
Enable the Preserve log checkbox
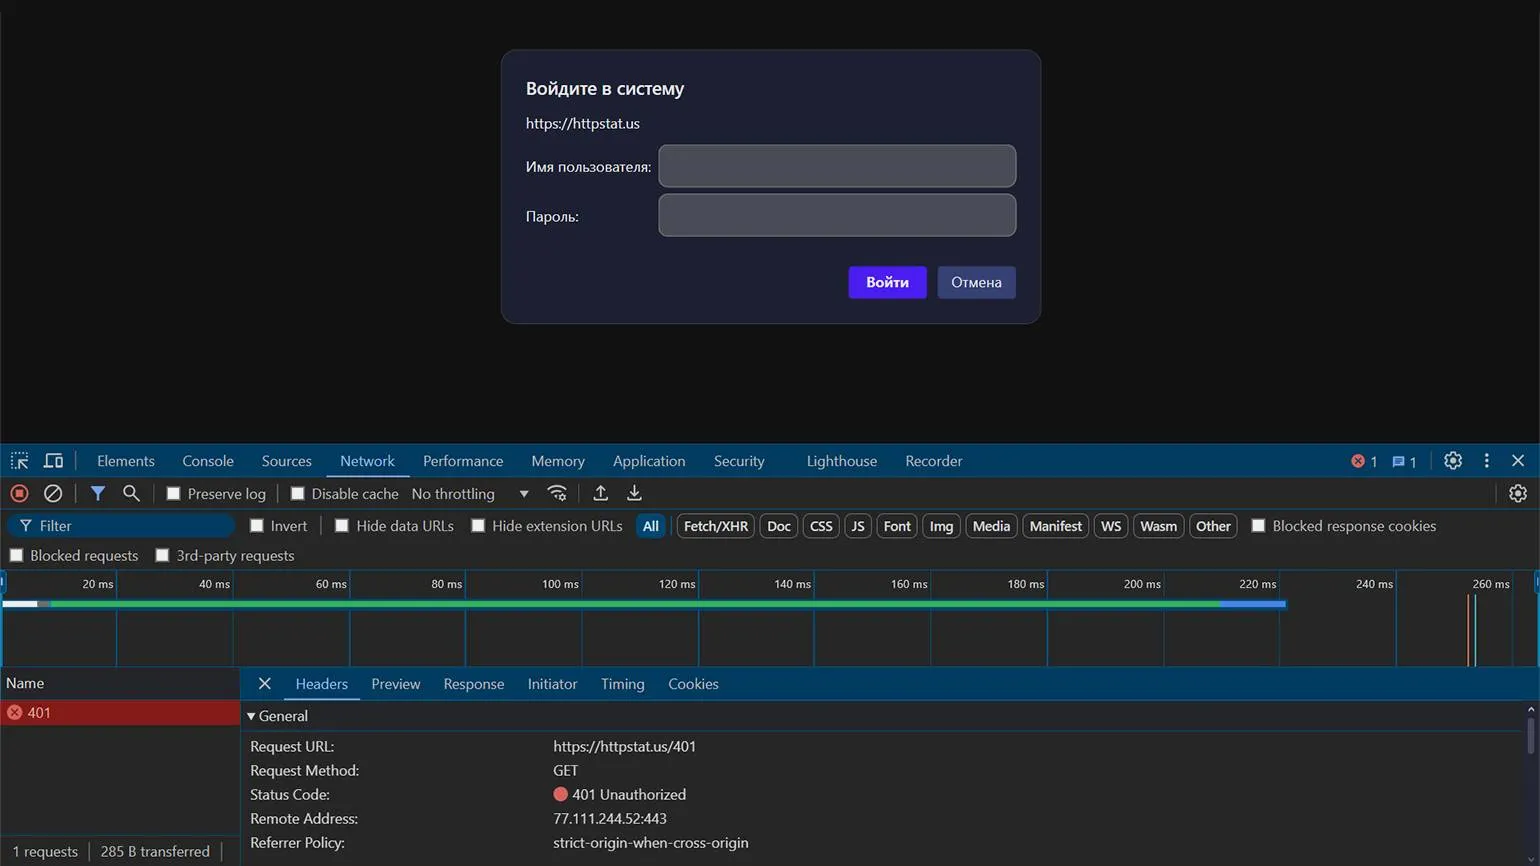click(x=173, y=494)
